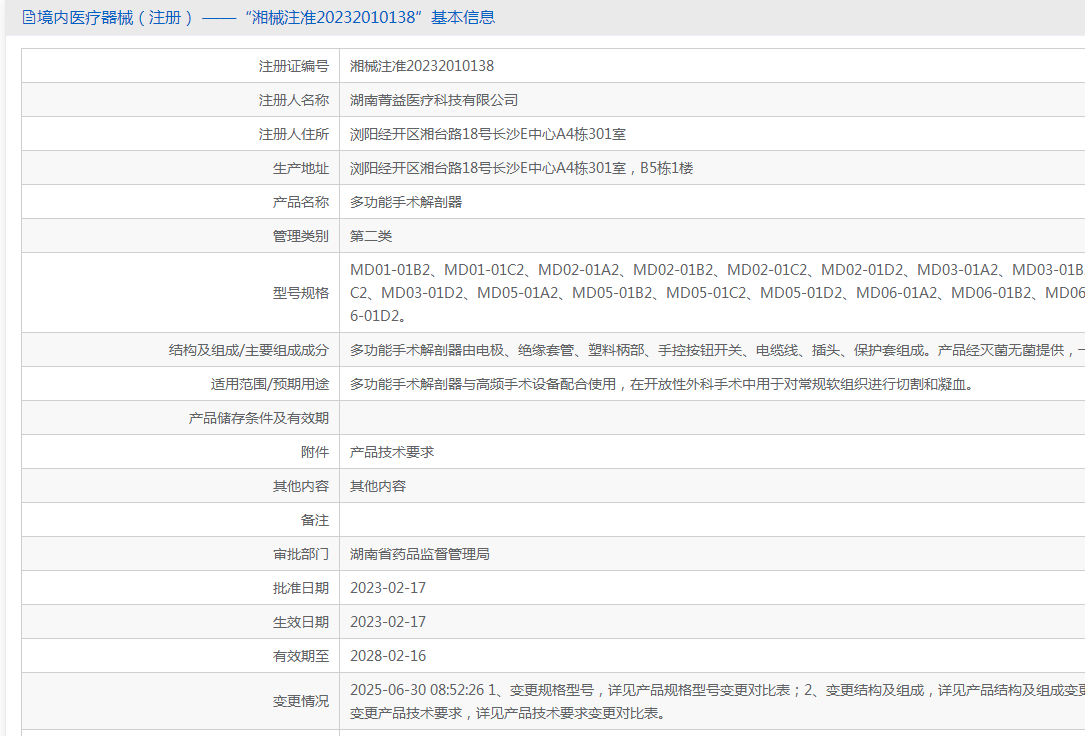The height and width of the screenshot is (736, 1085).
Task: Click the 生产地址 label
Action: tap(300, 167)
